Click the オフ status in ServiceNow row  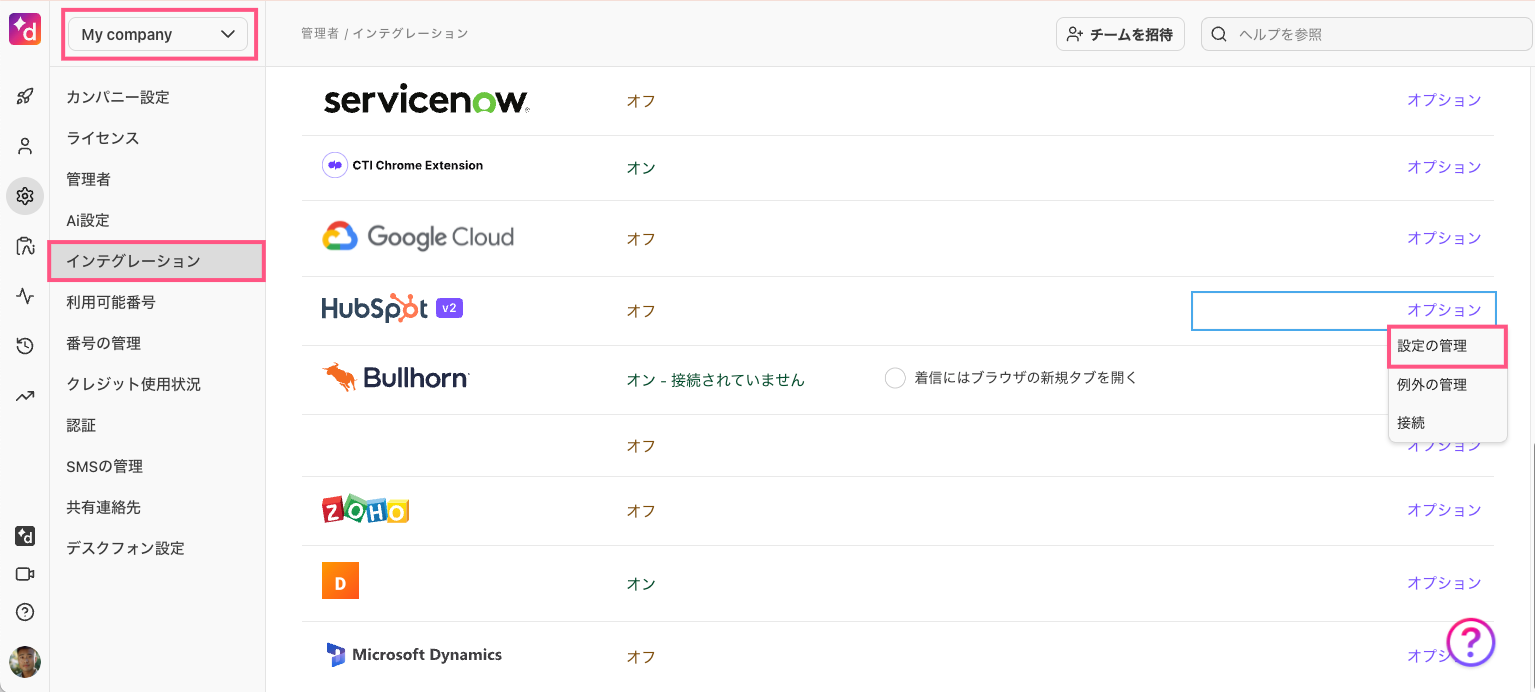point(641,101)
